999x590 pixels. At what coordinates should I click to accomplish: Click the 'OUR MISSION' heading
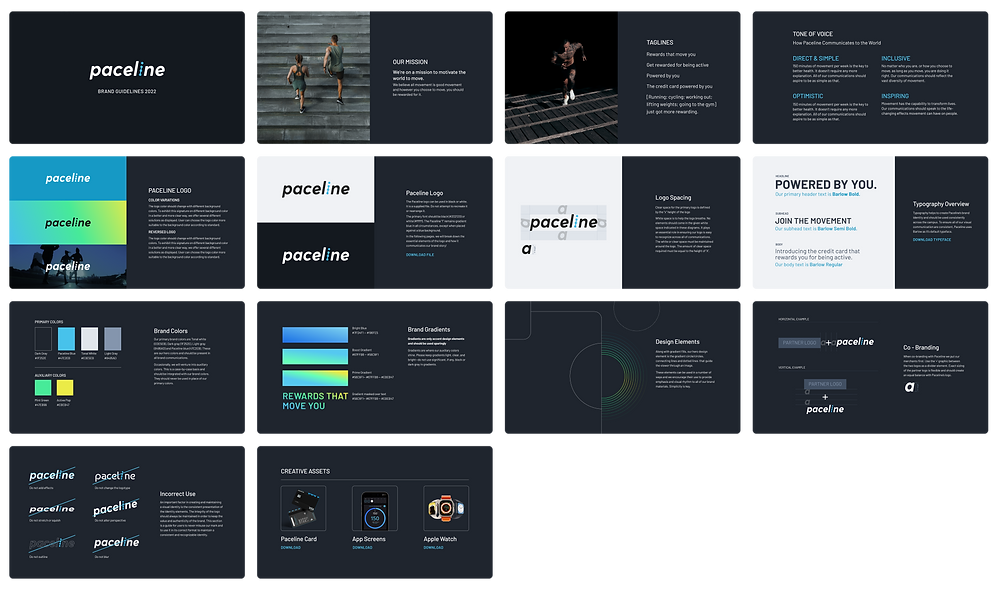tap(410, 62)
